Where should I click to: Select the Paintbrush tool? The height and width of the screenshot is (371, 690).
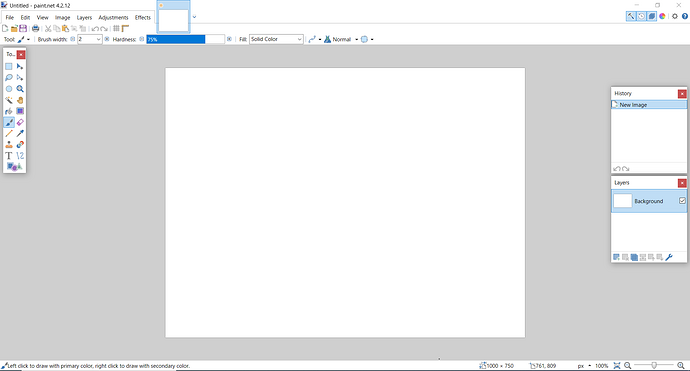click(9, 122)
